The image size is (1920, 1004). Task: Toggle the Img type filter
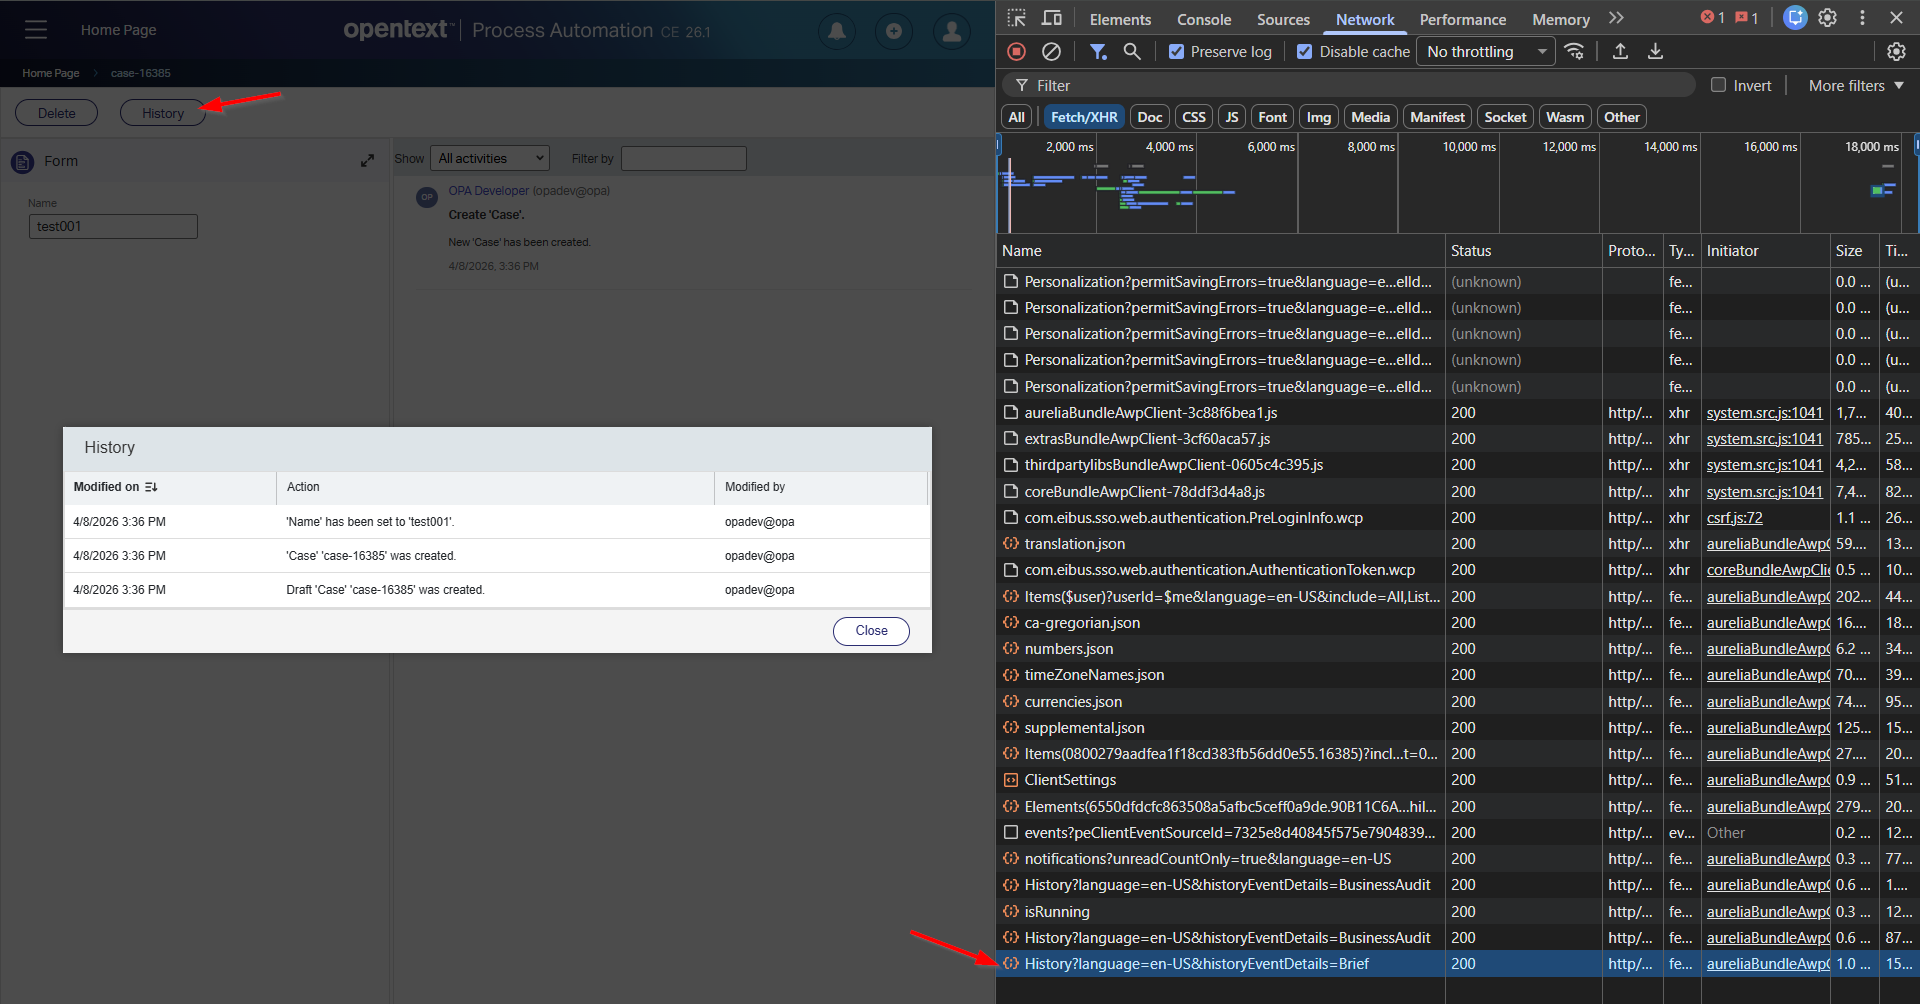[x=1319, y=117]
